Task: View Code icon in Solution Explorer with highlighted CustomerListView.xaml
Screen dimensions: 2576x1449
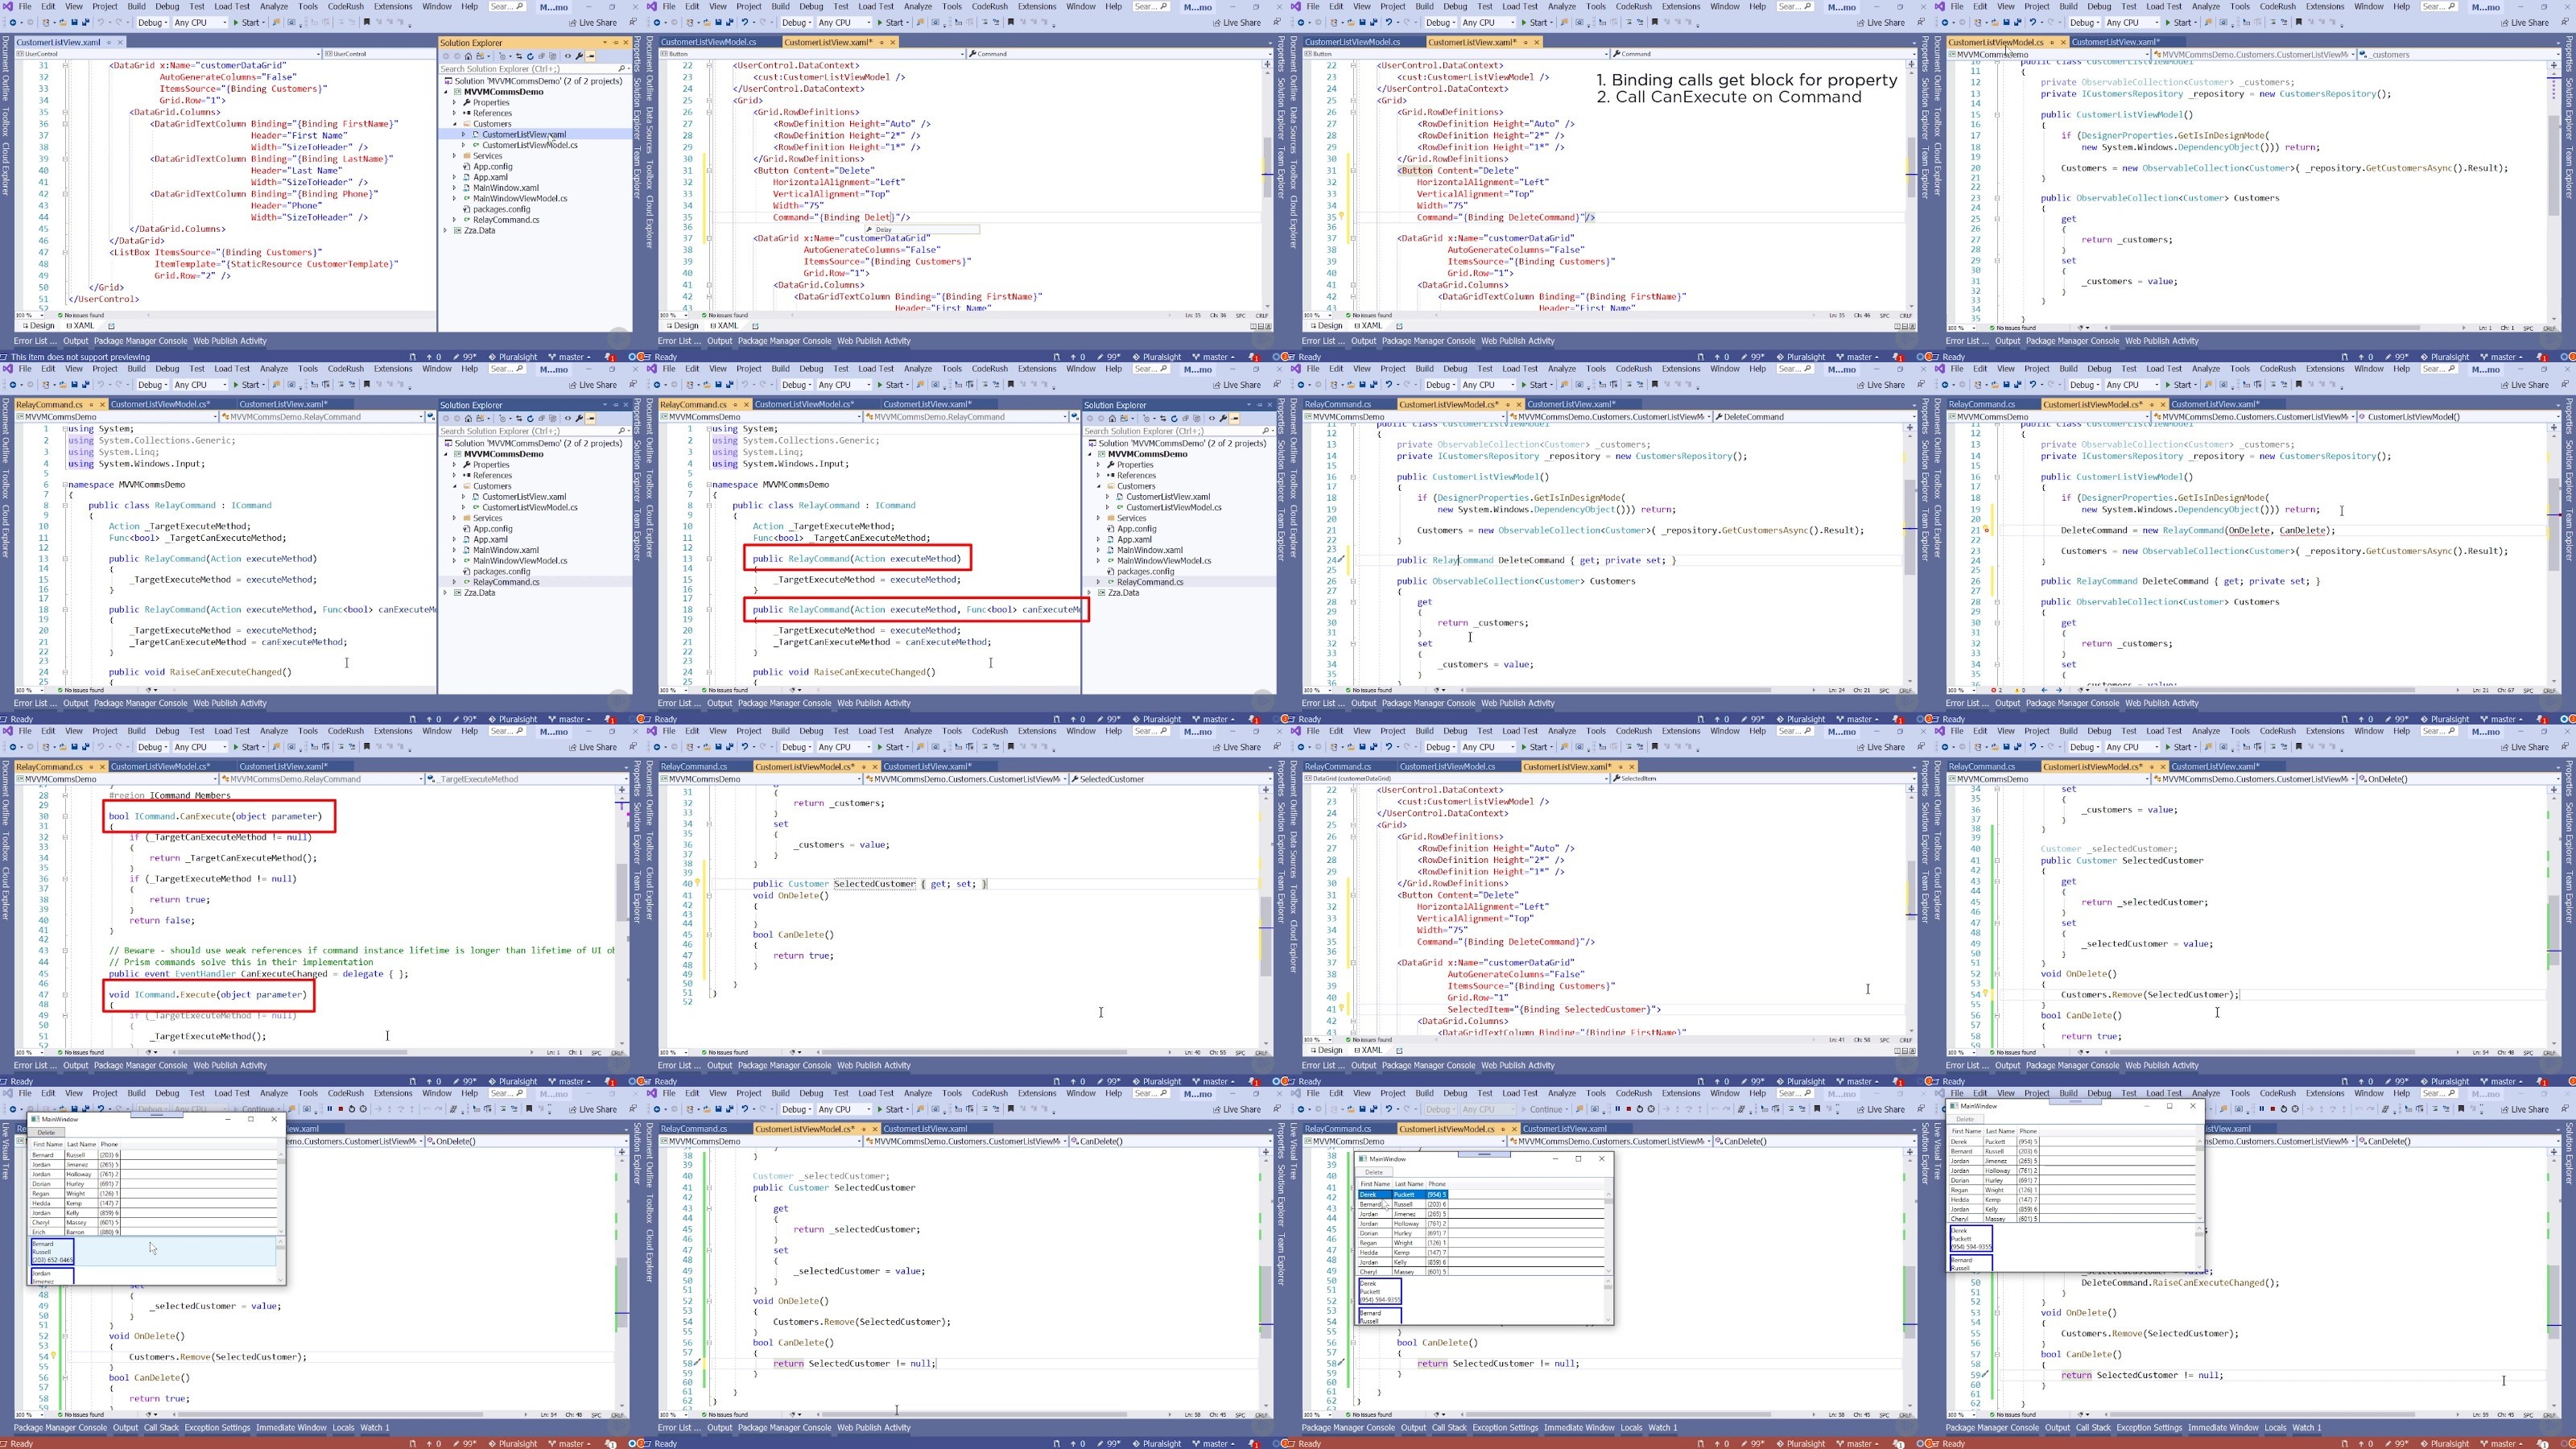Action: pyautogui.click(x=568, y=57)
